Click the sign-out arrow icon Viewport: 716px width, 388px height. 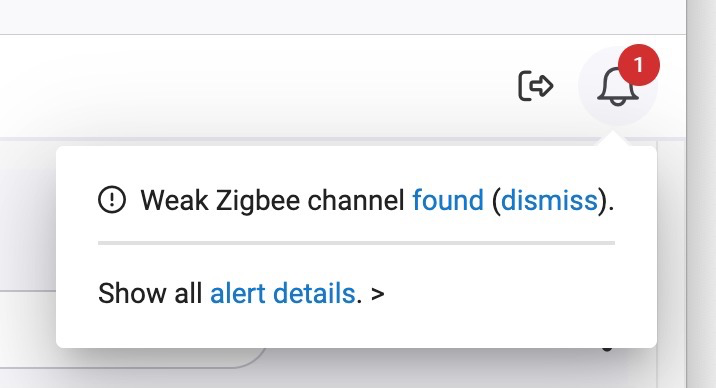coord(536,85)
